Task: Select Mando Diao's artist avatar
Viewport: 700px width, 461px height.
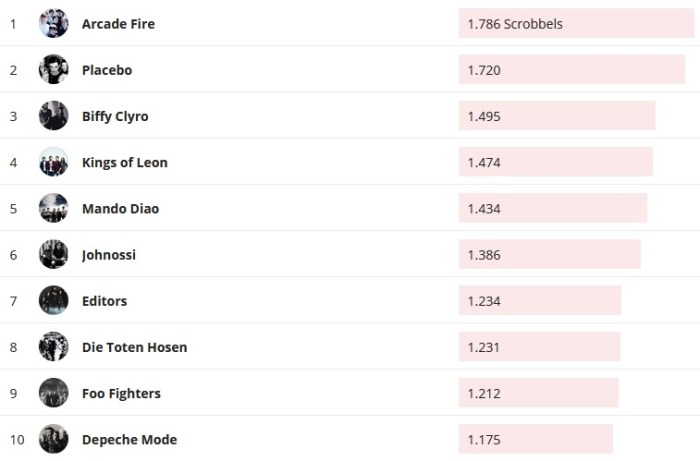Action: (53, 208)
